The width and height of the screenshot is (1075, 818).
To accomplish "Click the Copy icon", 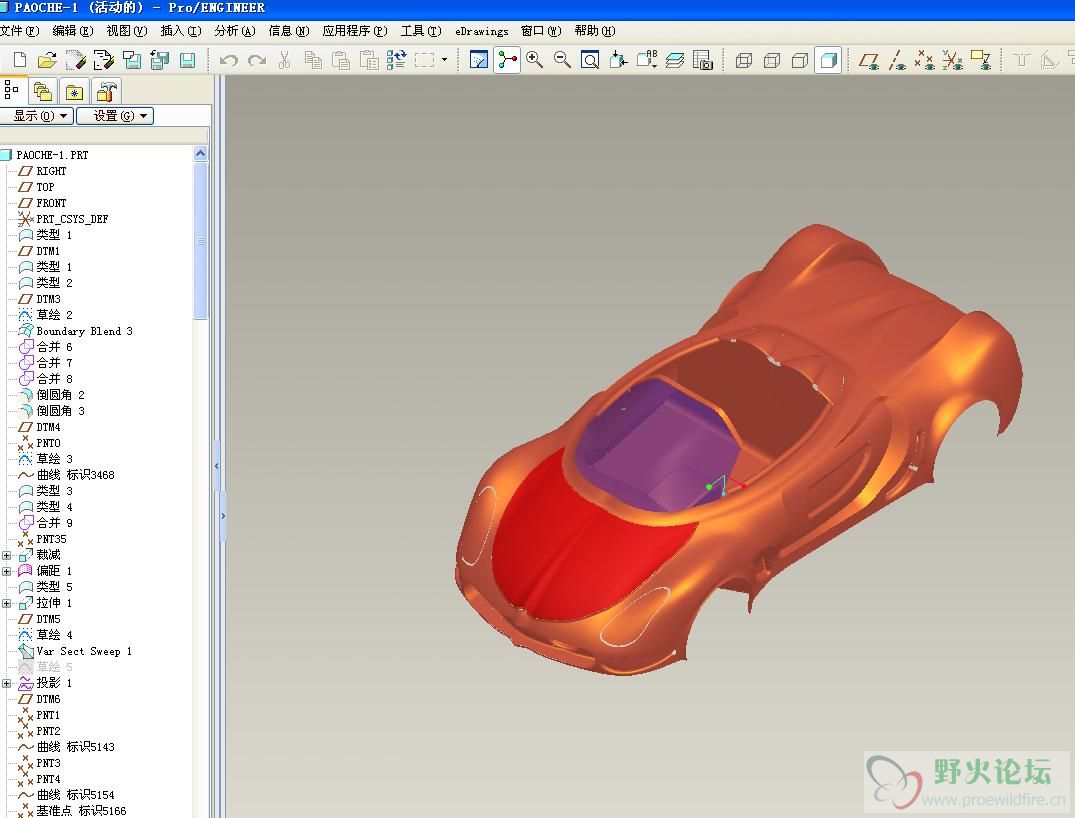I will 313,60.
